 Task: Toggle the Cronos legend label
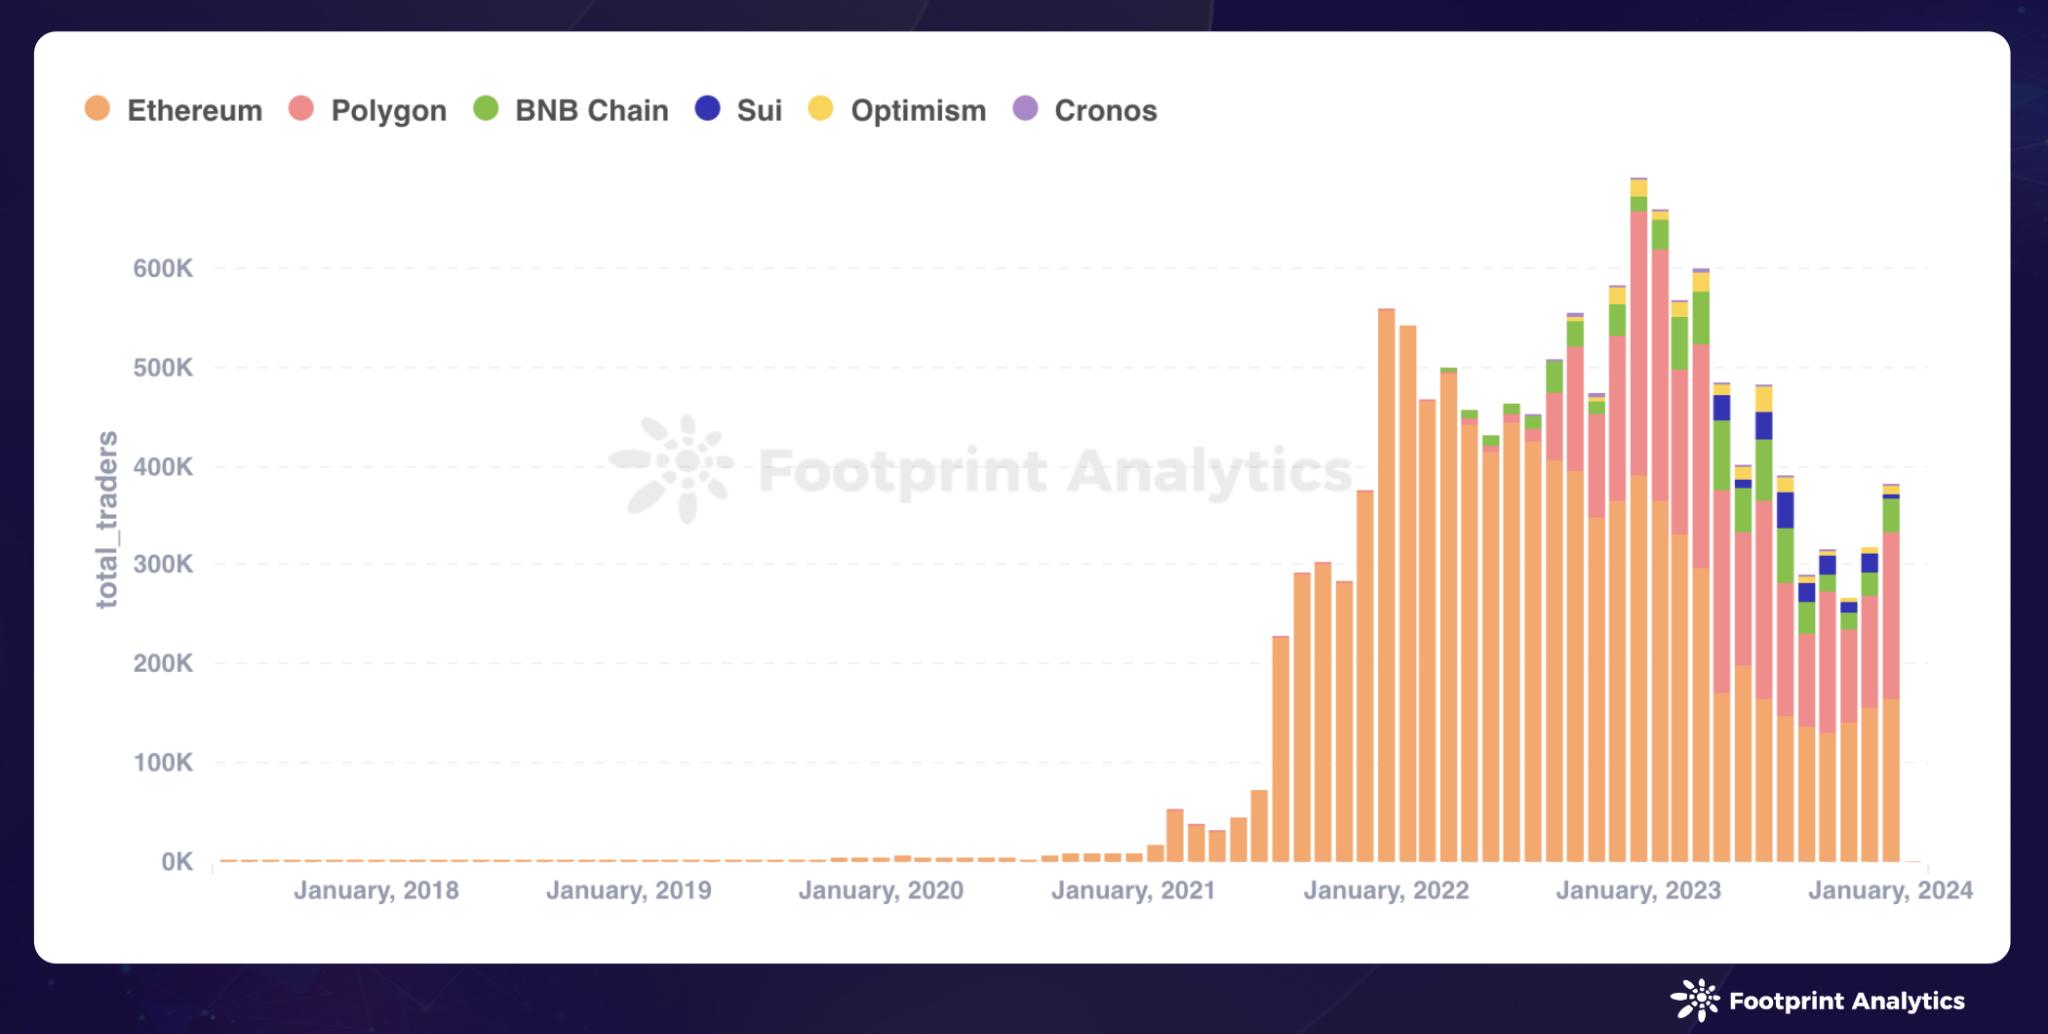click(1105, 110)
